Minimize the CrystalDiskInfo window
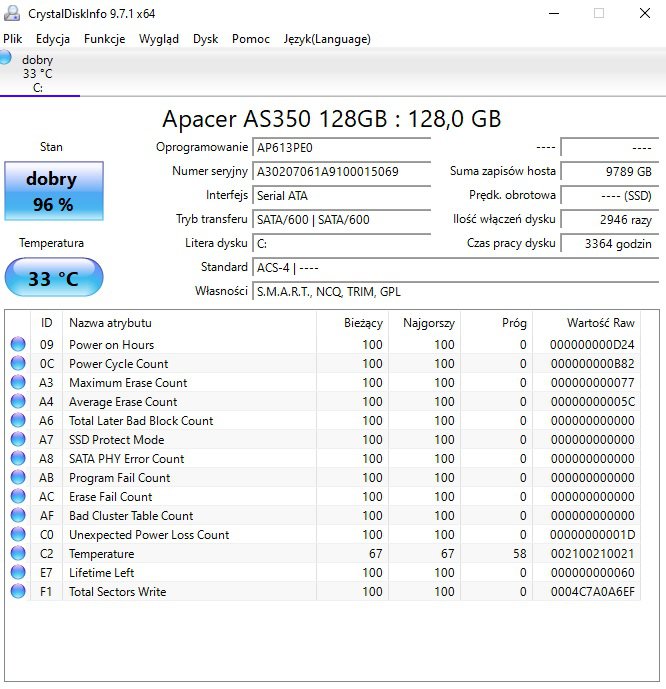Image resolution: width=666 pixels, height=689 pixels. 554,13
